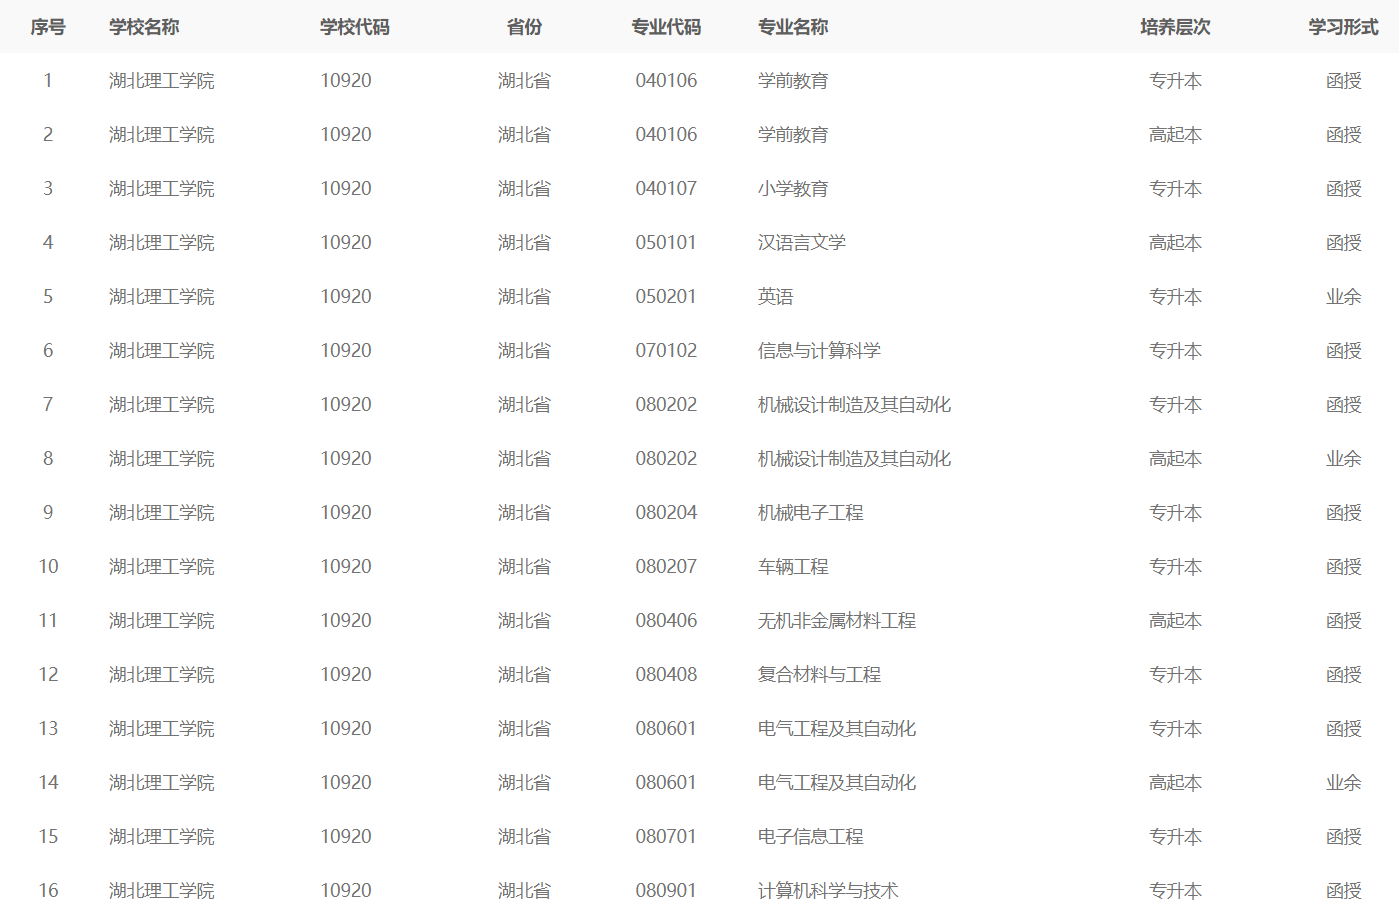Click 电气工程及其自动化 in row 14
The image size is (1399, 911).
point(837,783)
